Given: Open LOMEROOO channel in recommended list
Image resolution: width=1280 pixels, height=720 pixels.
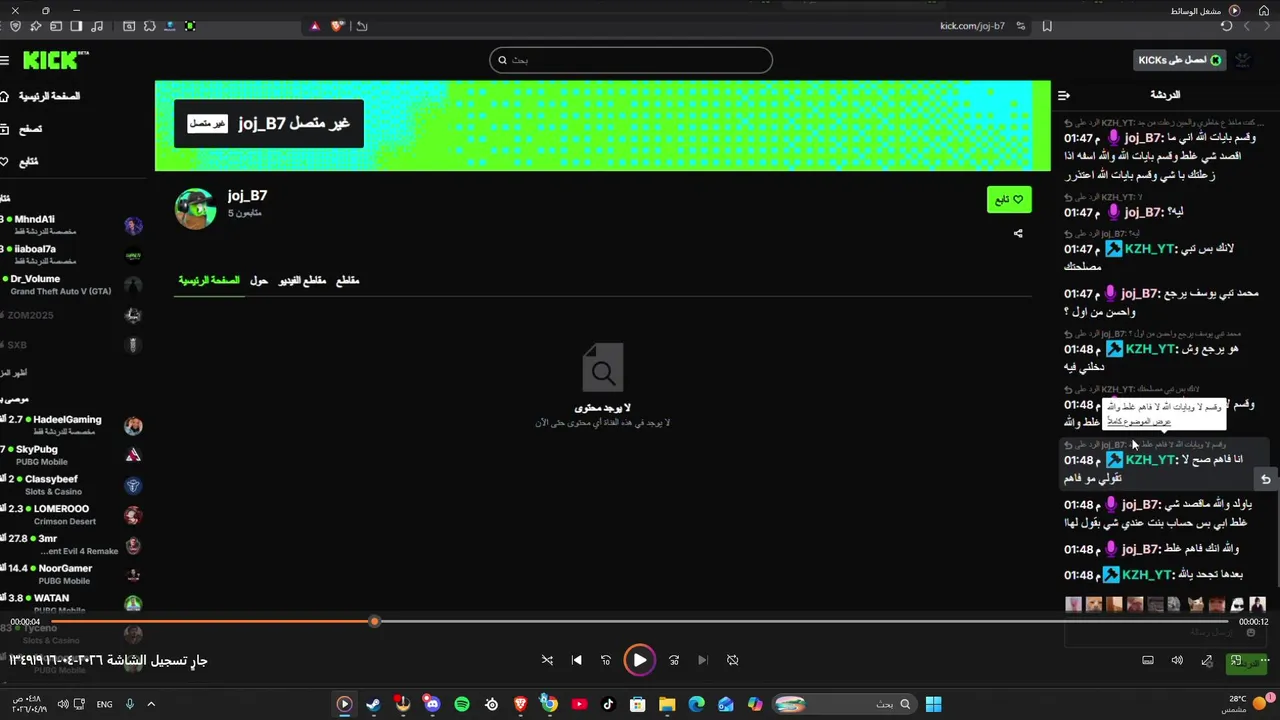Looking at the screenshot, I should pyautogui.click(x=70, y=515).
